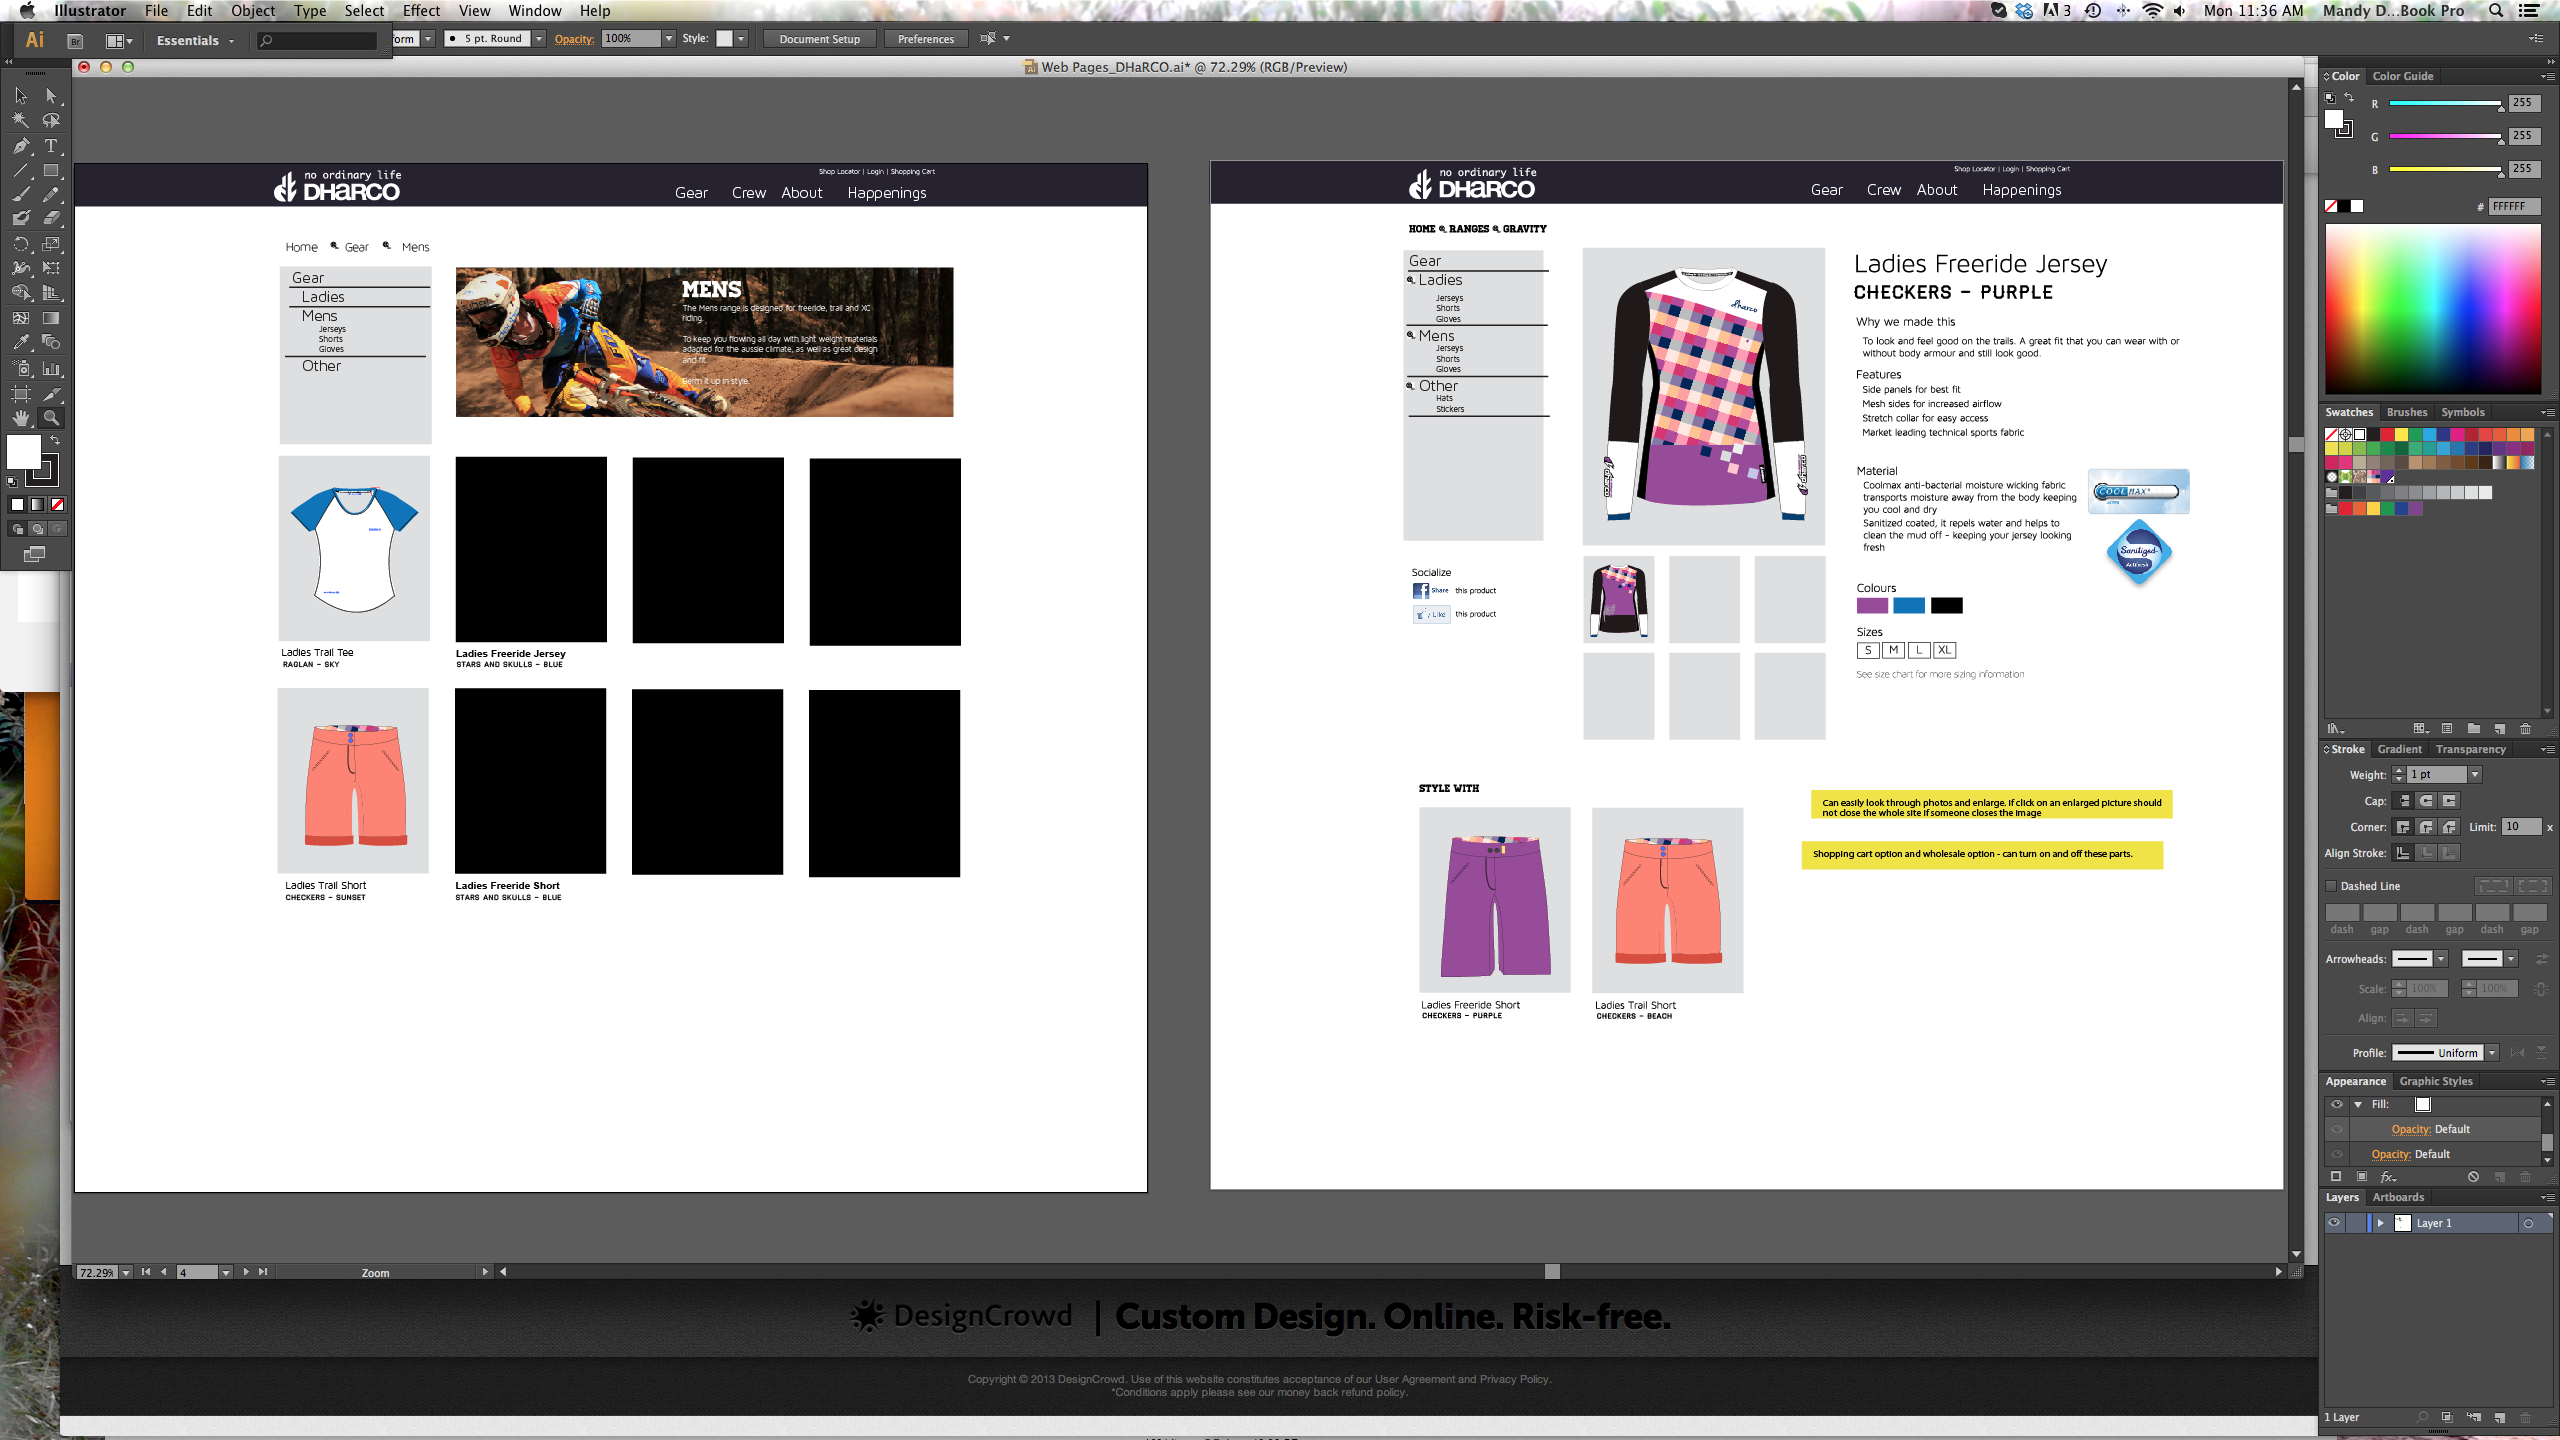Select the Type tool

click(x=51, y=146)
